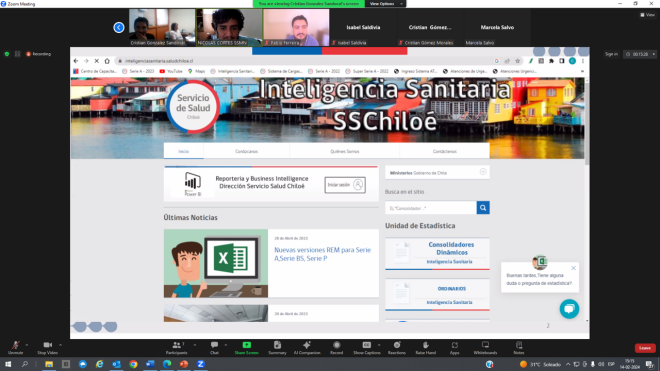Select Isabel Saldivia's participant tile
The image size is (660, 371).
click(363, 27)
